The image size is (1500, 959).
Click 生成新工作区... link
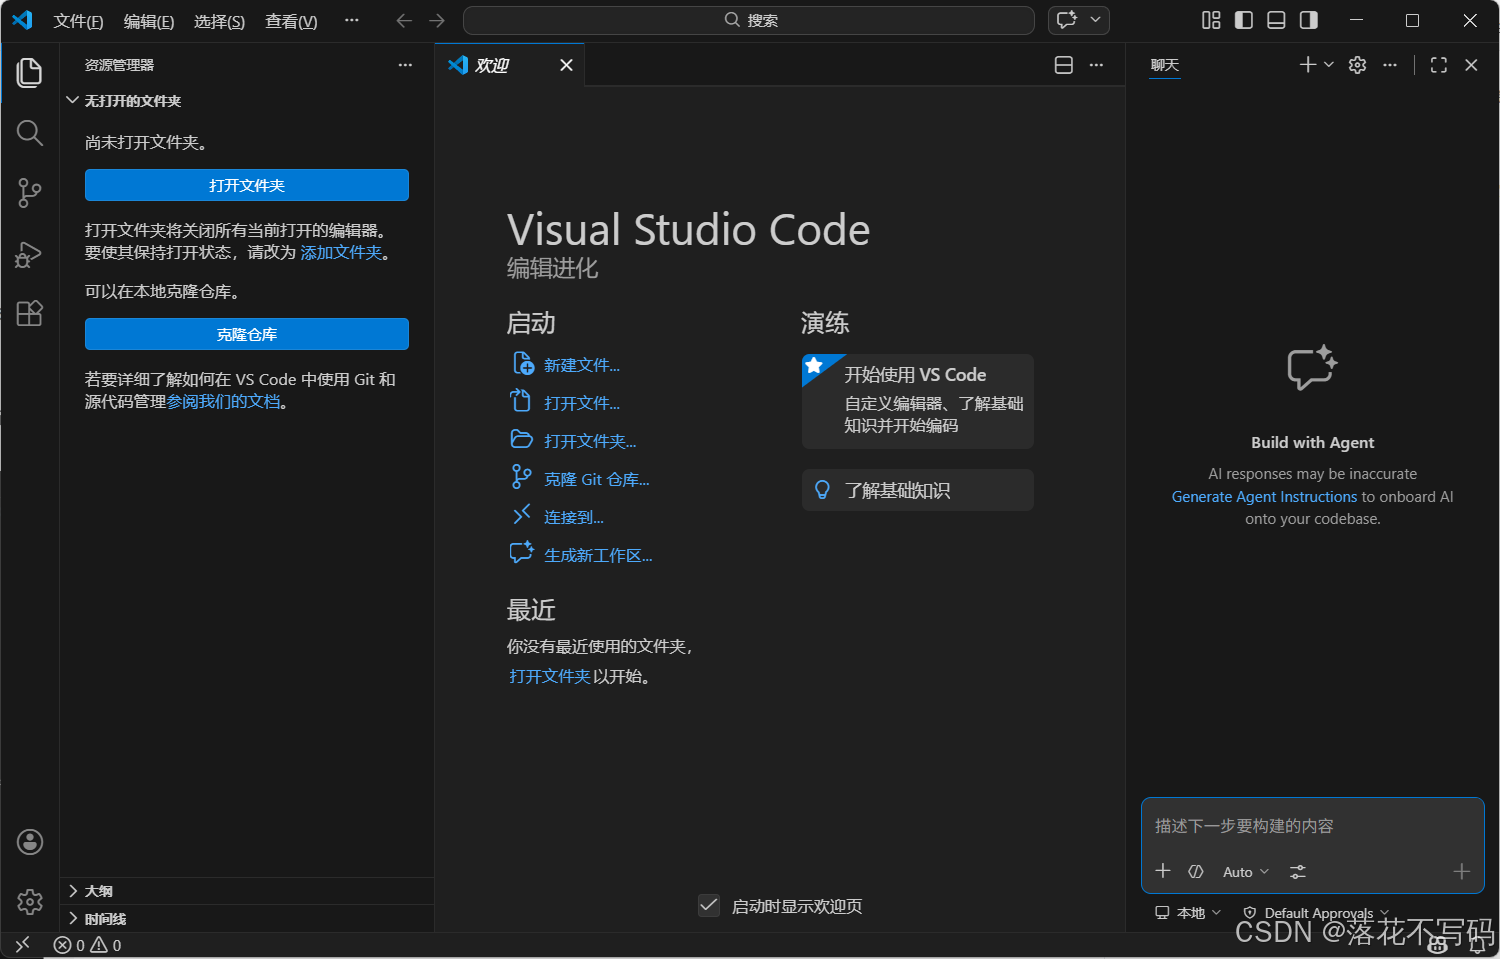pyautogui.click(x=597, y=555)
